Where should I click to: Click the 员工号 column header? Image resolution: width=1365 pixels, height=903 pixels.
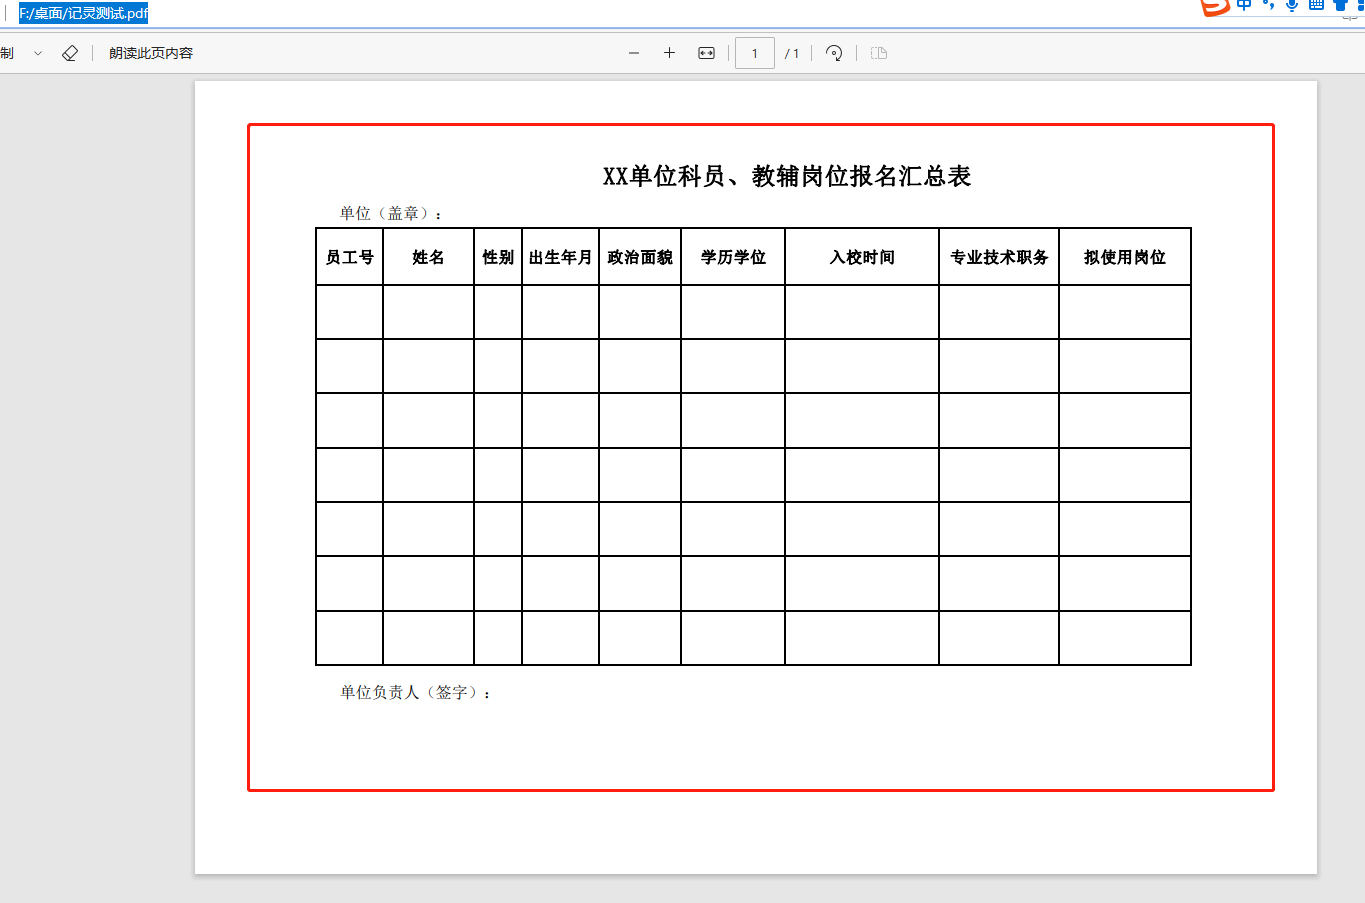coord(350,257)
